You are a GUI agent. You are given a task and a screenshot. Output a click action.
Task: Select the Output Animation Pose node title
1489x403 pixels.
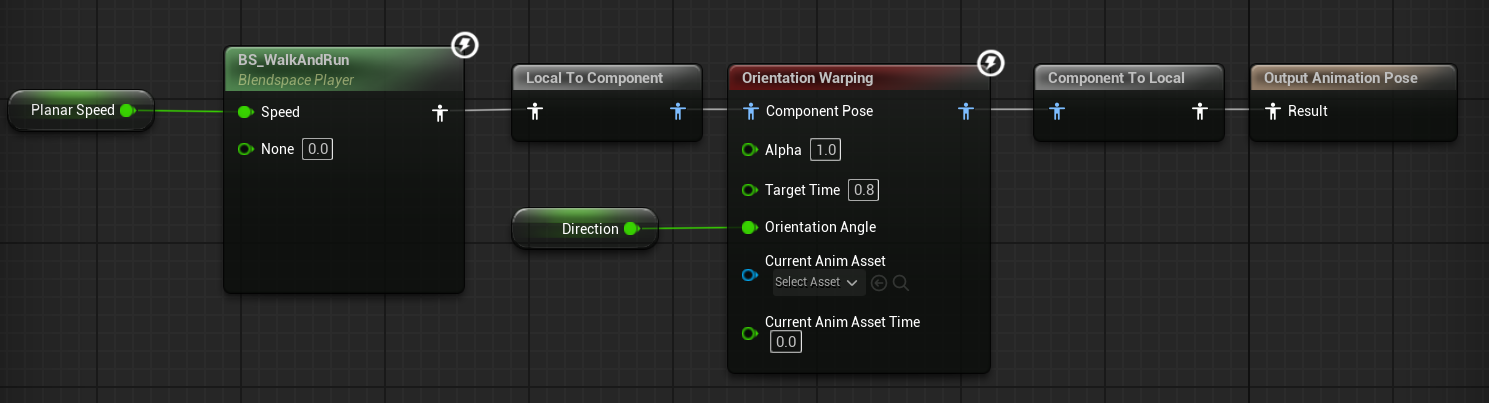1341,78
